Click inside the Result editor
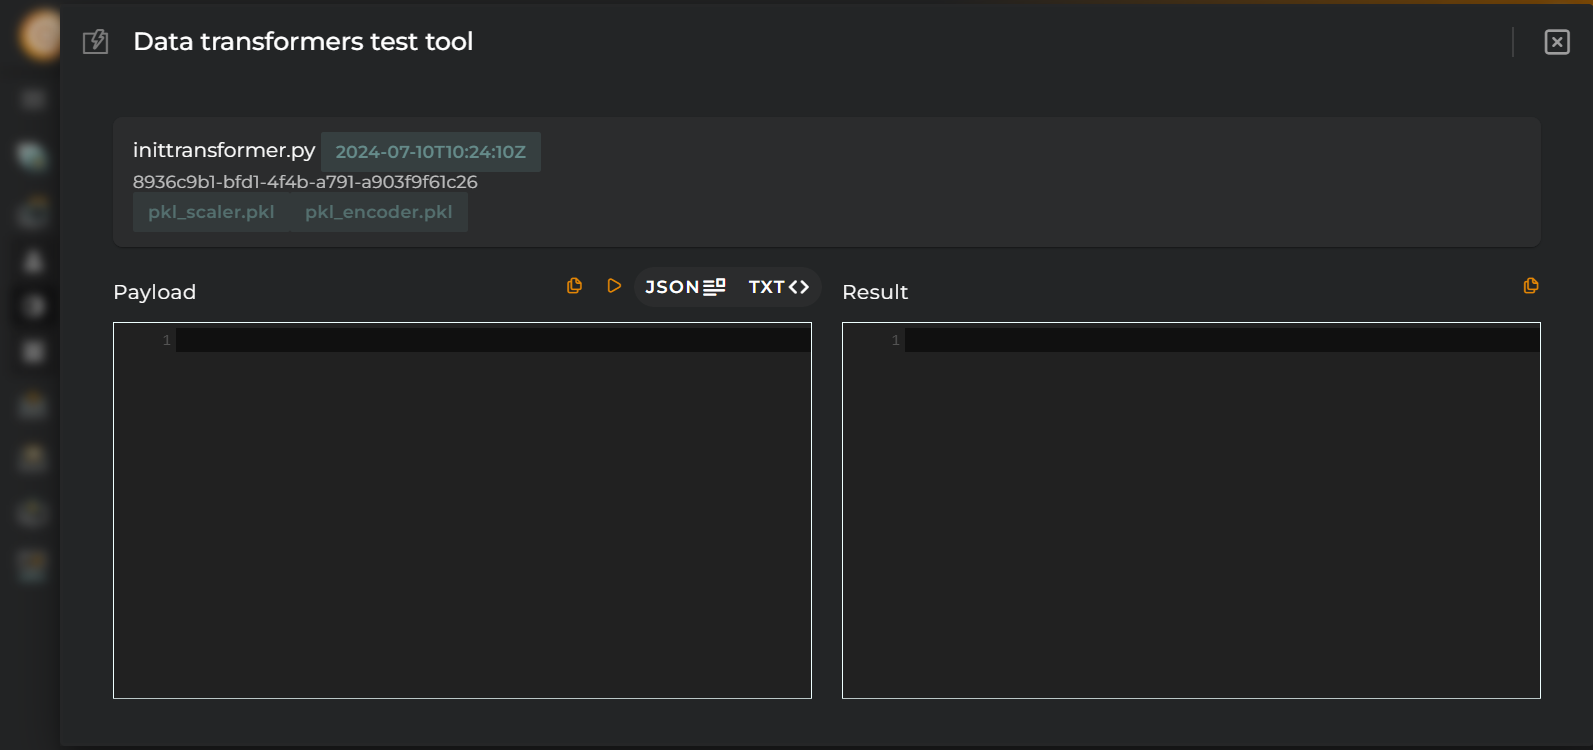The height and width of the screenshot is (750, 1593). [x=1191, y=510]
